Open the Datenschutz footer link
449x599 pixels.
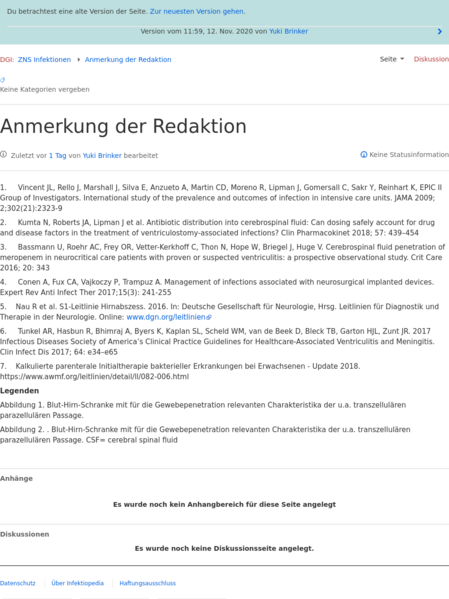click(18, 583)
